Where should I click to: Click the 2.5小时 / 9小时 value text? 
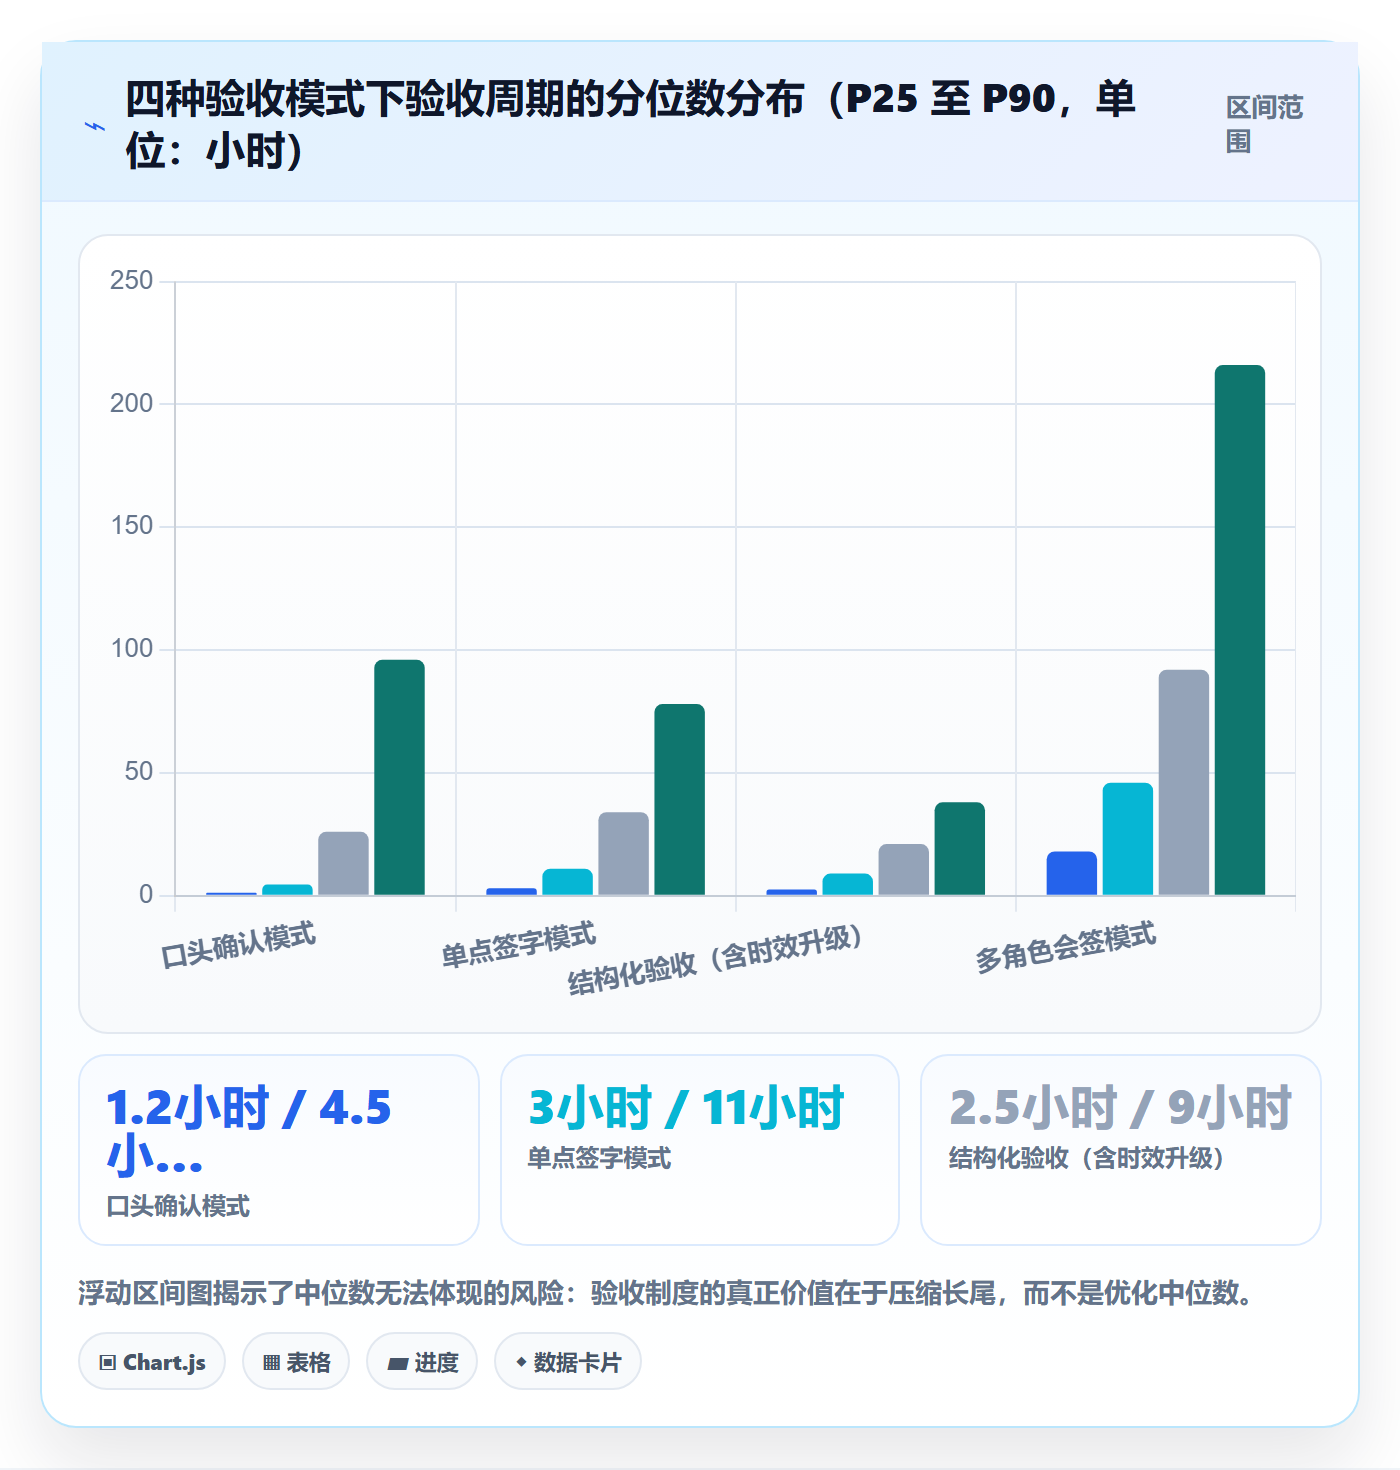point(1120,1108)
